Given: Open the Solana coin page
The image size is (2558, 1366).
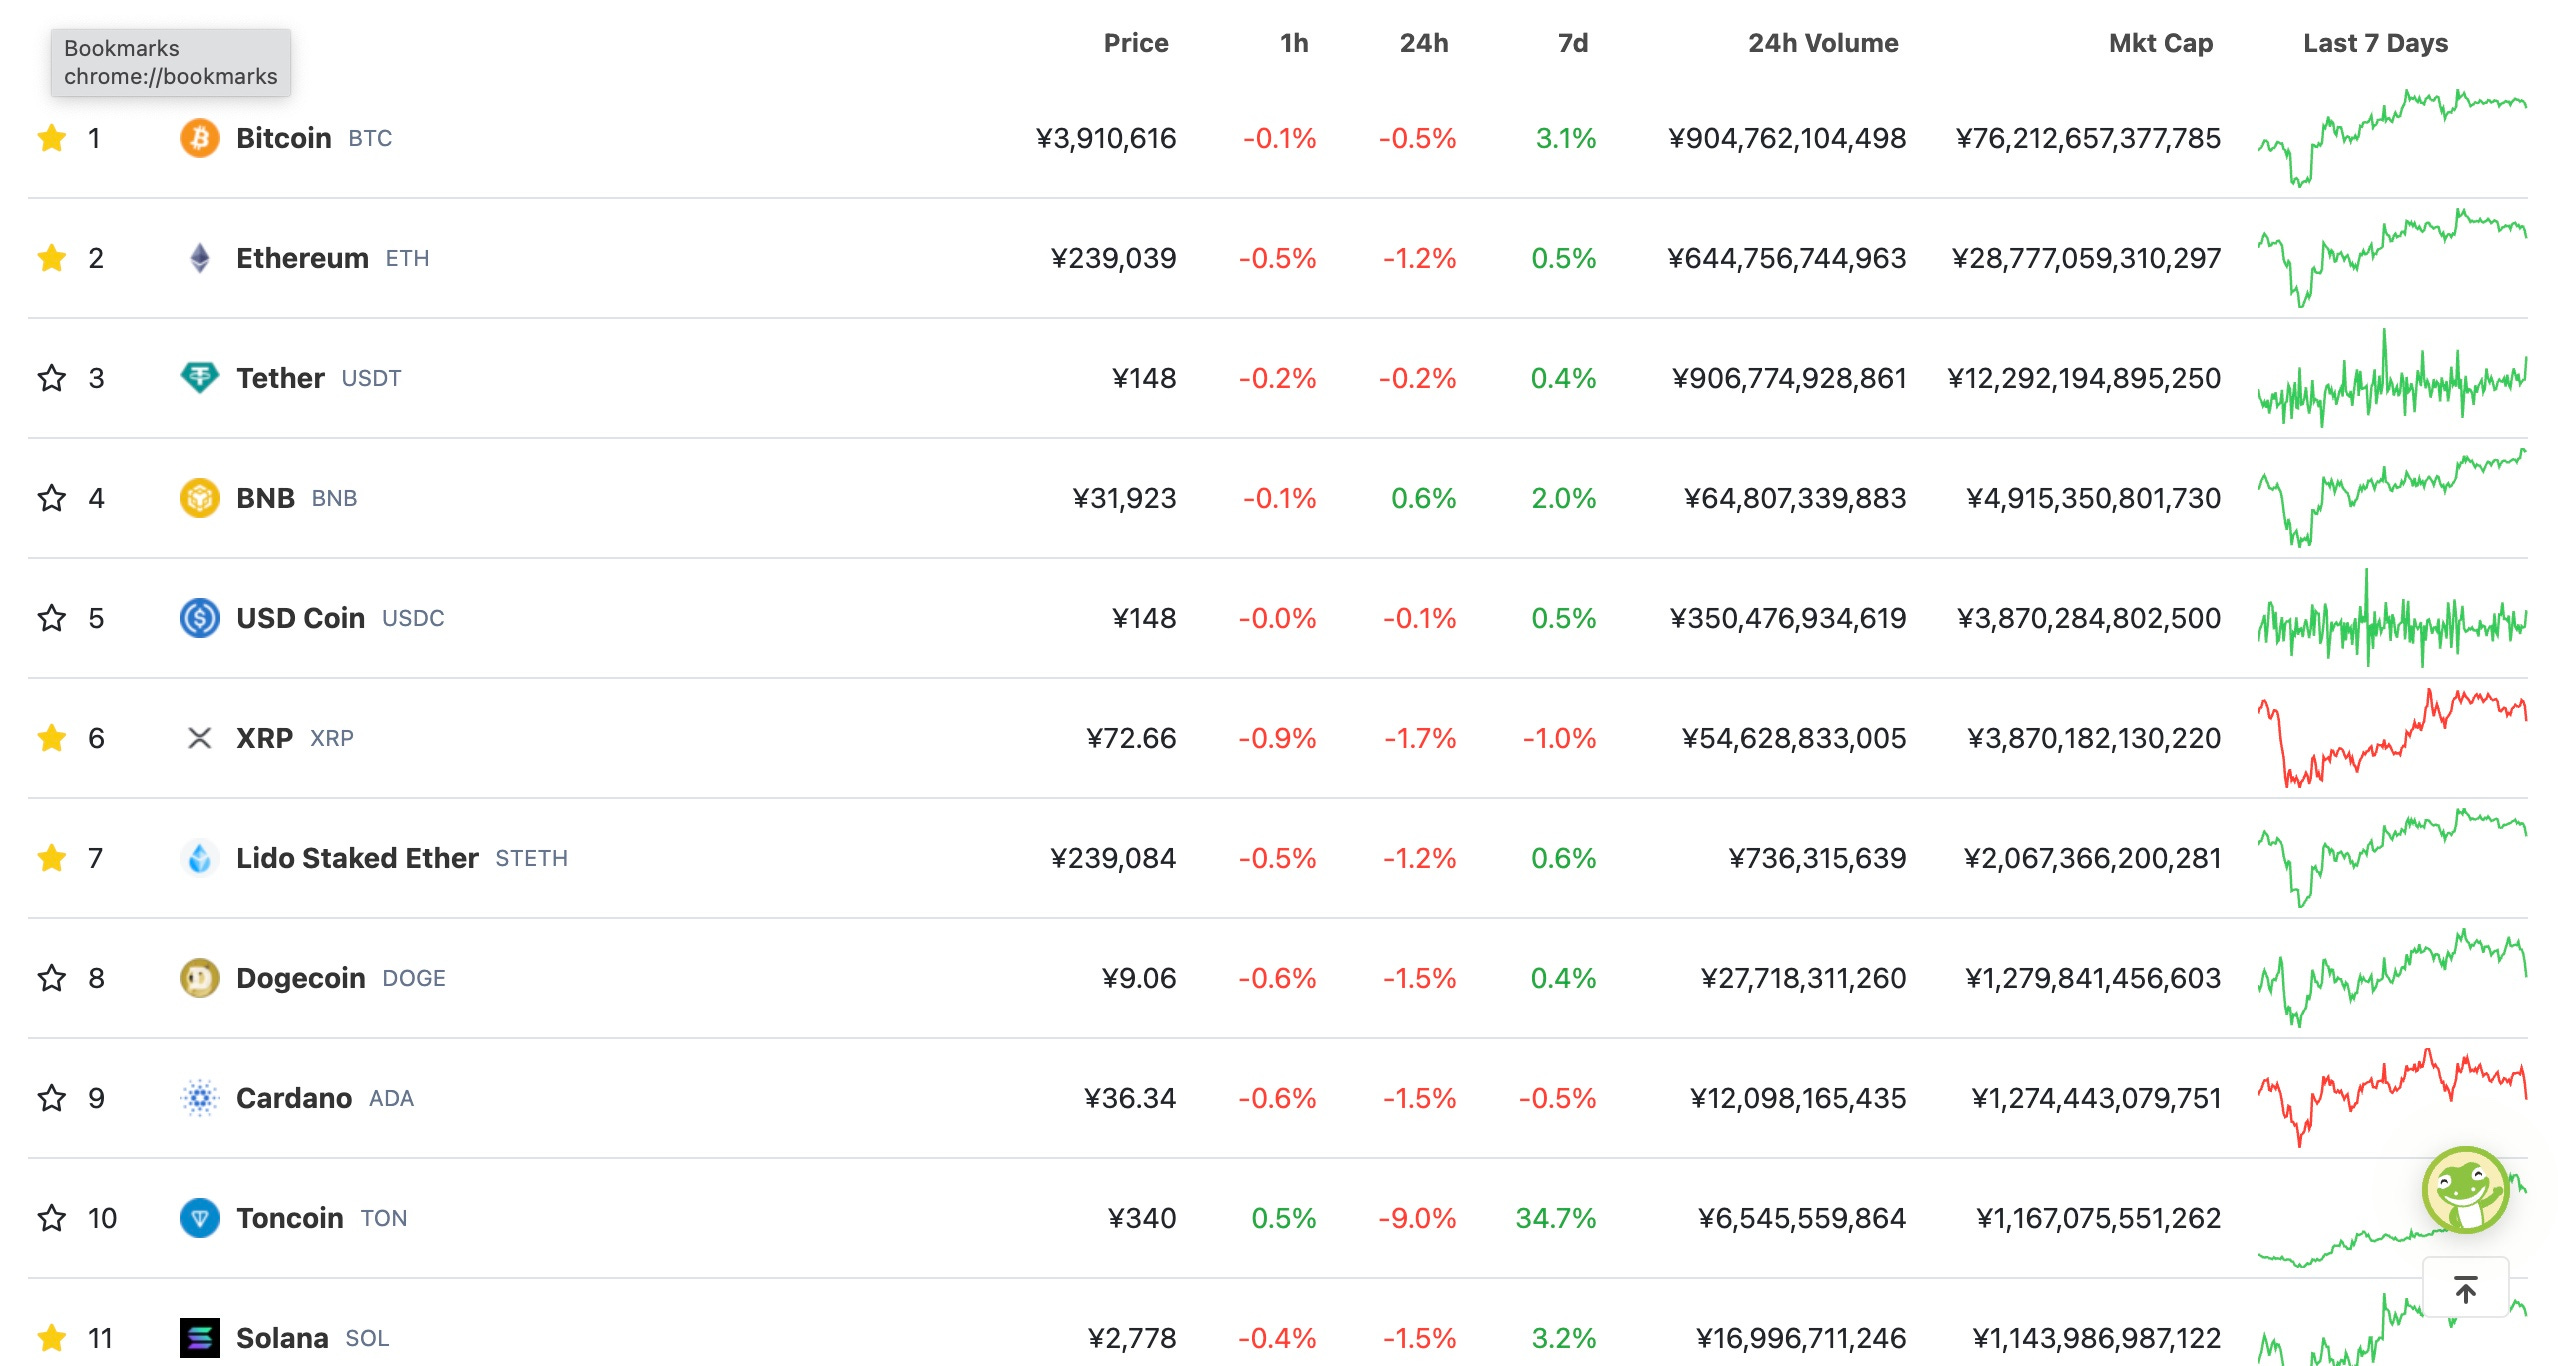Looking at the screenshot, I should [282, 1338].
